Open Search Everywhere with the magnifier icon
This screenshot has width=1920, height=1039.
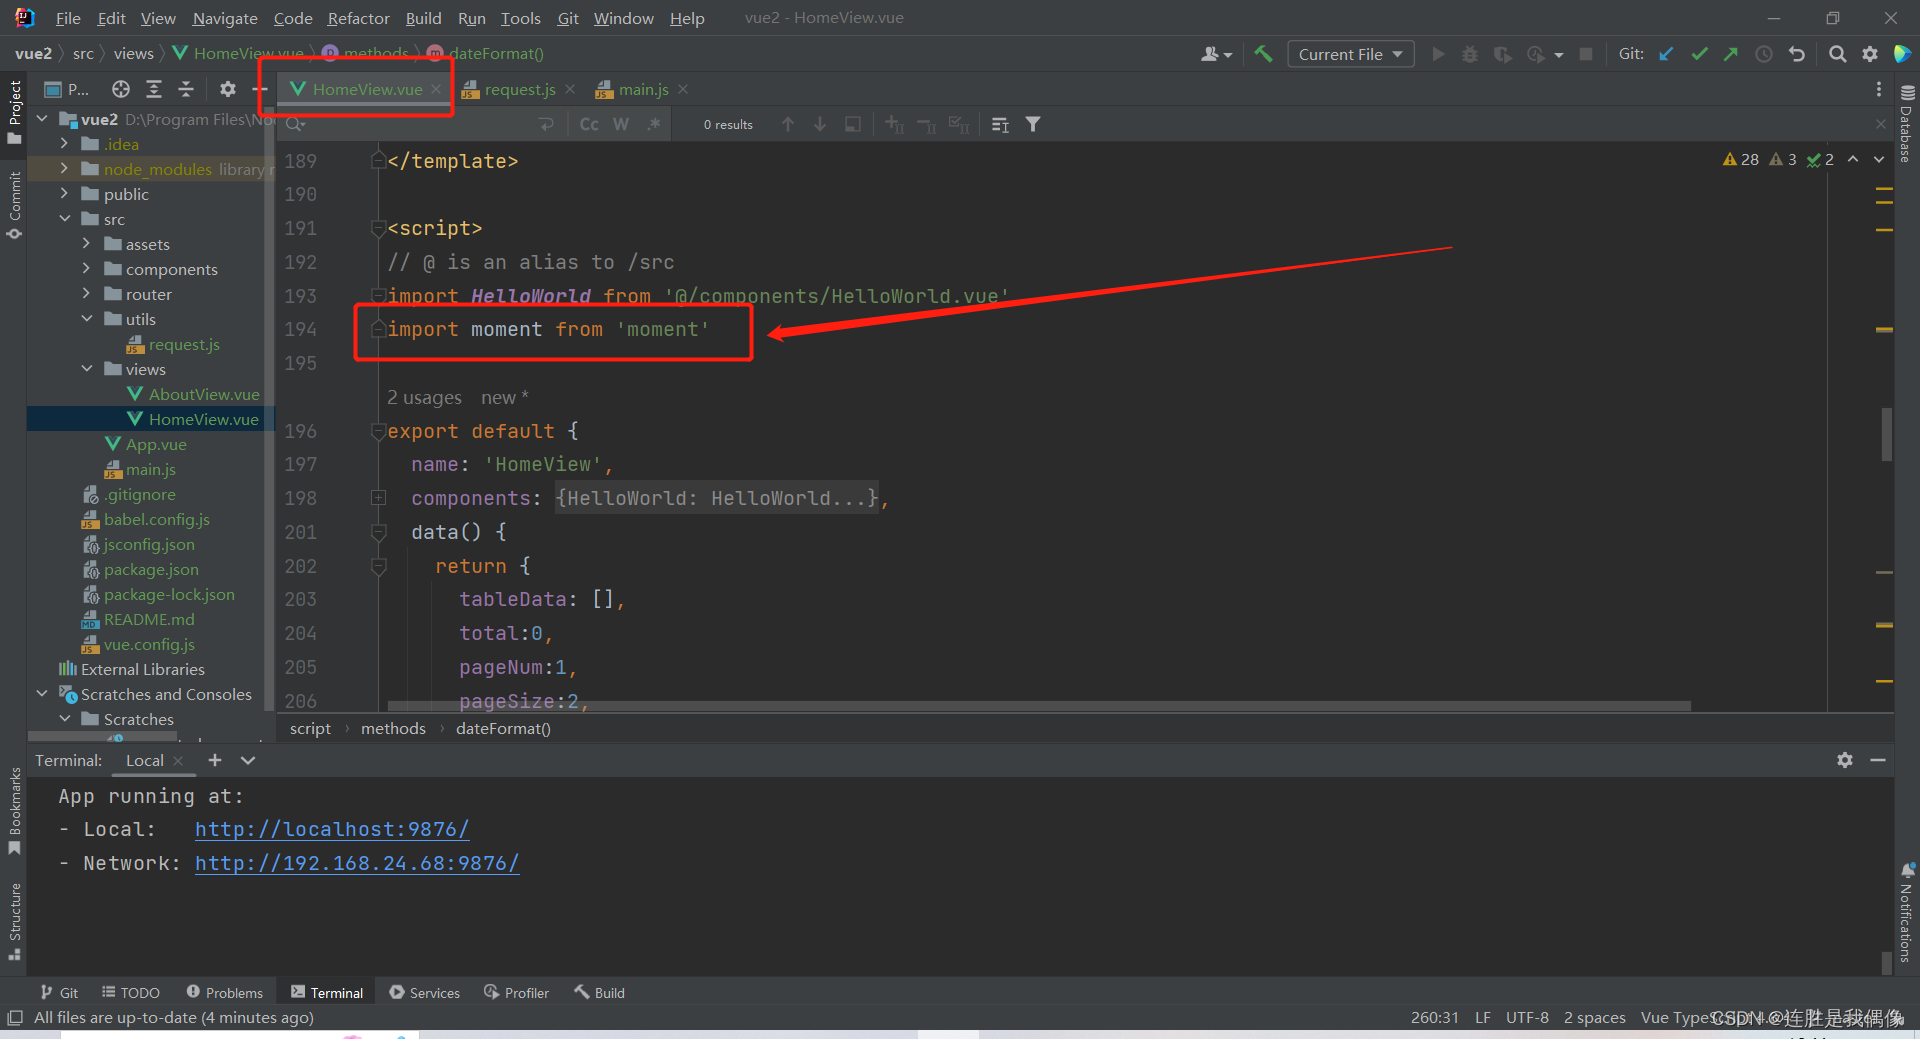pos(1838,54)
